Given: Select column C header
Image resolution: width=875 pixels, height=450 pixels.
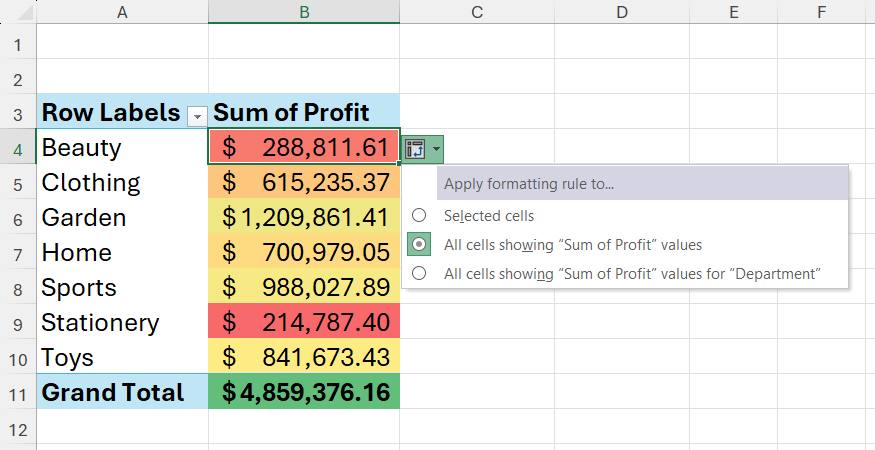Looking at the screenshot, I should 477,12.
